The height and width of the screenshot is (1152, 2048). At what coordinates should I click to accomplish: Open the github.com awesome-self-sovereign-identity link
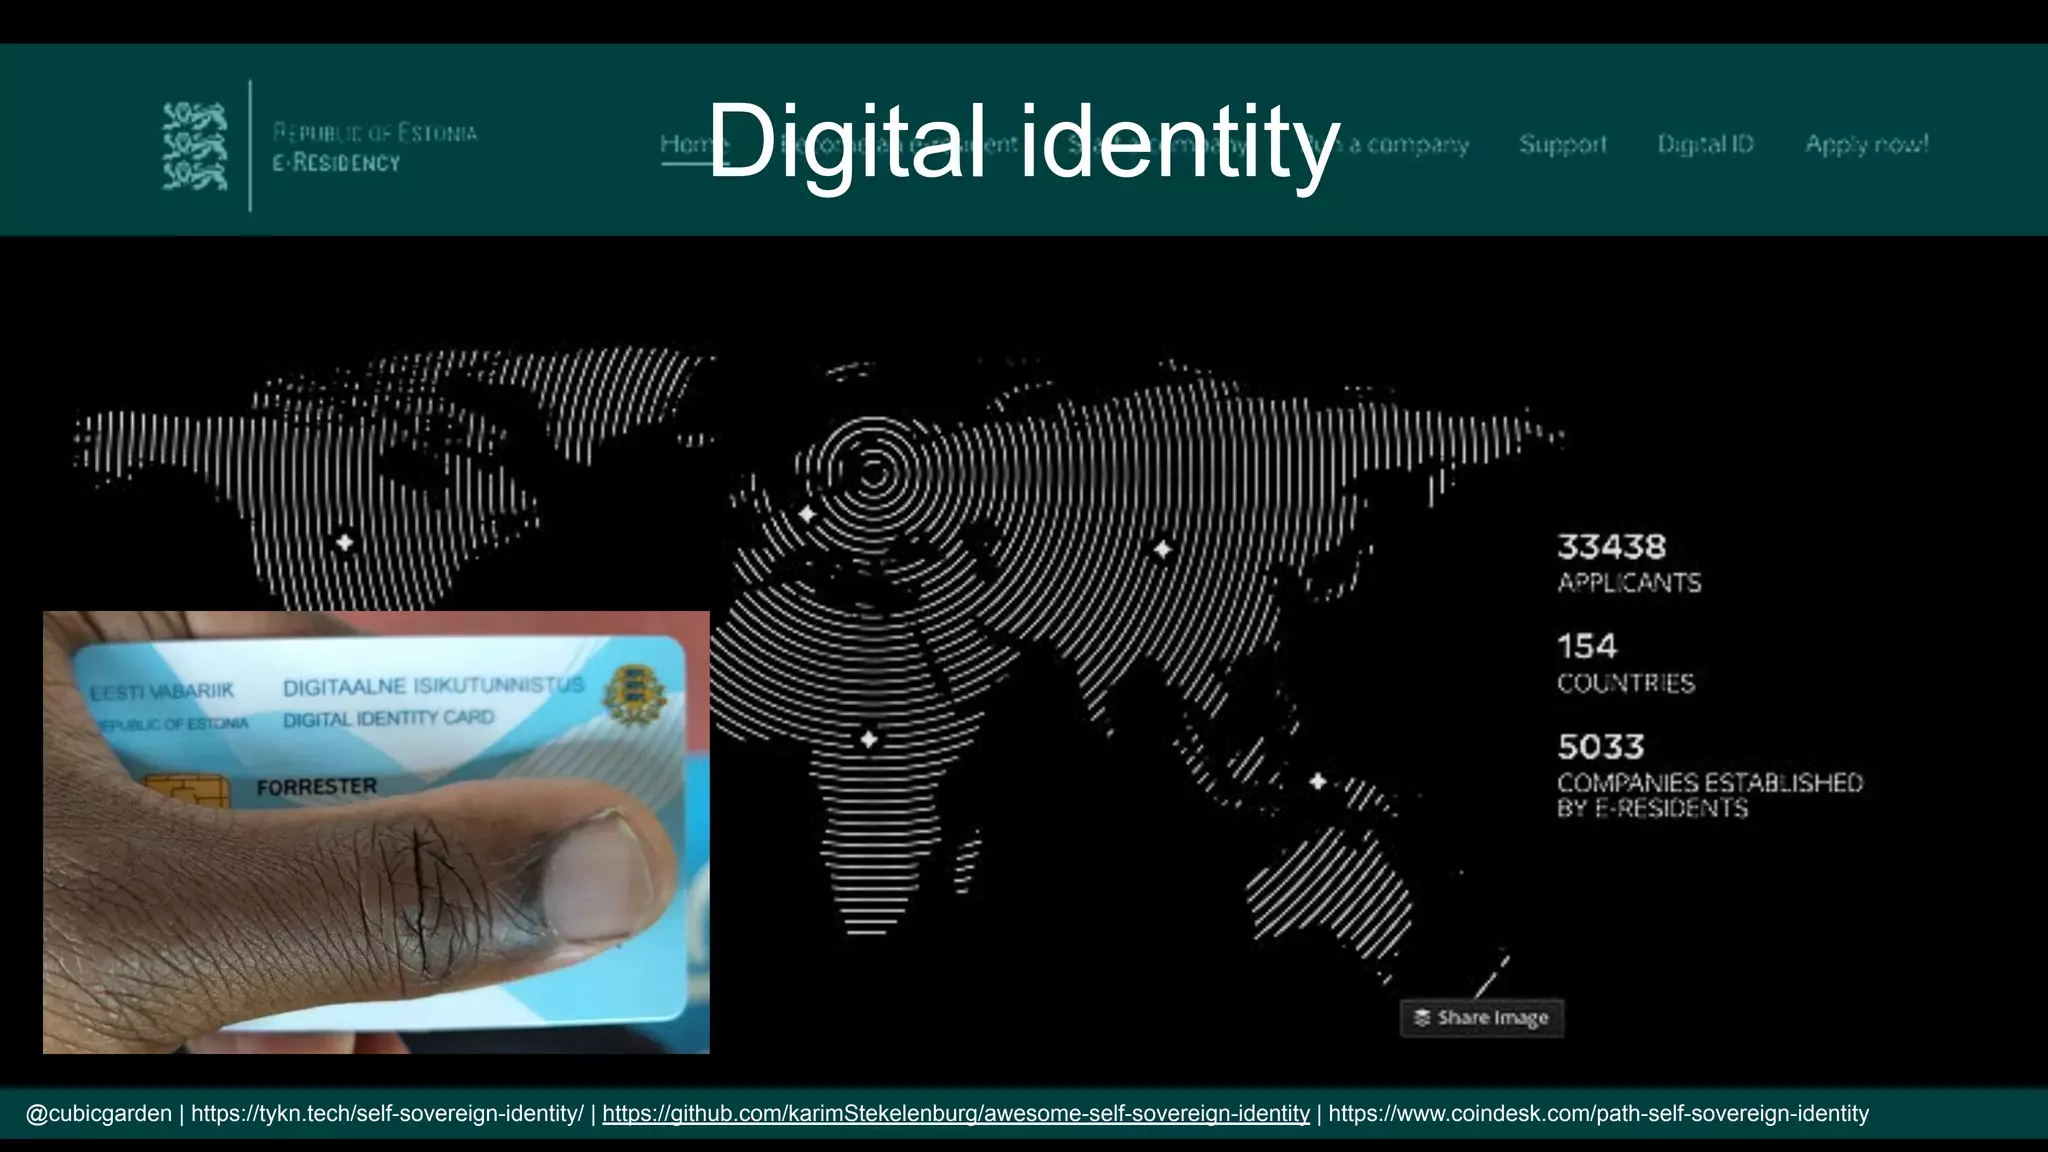pos(956,1113)
